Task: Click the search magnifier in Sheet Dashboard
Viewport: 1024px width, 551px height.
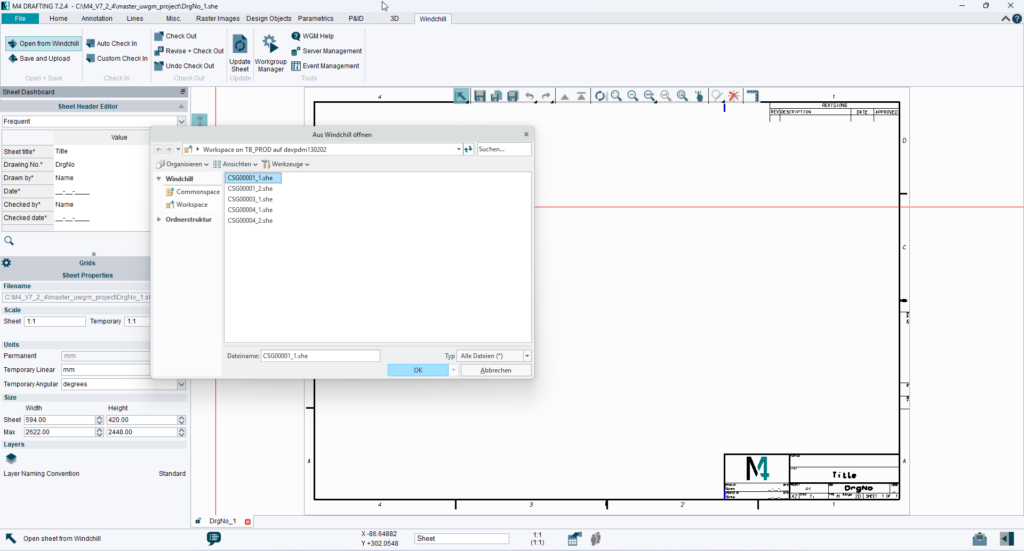Action: tap(9, 241)
